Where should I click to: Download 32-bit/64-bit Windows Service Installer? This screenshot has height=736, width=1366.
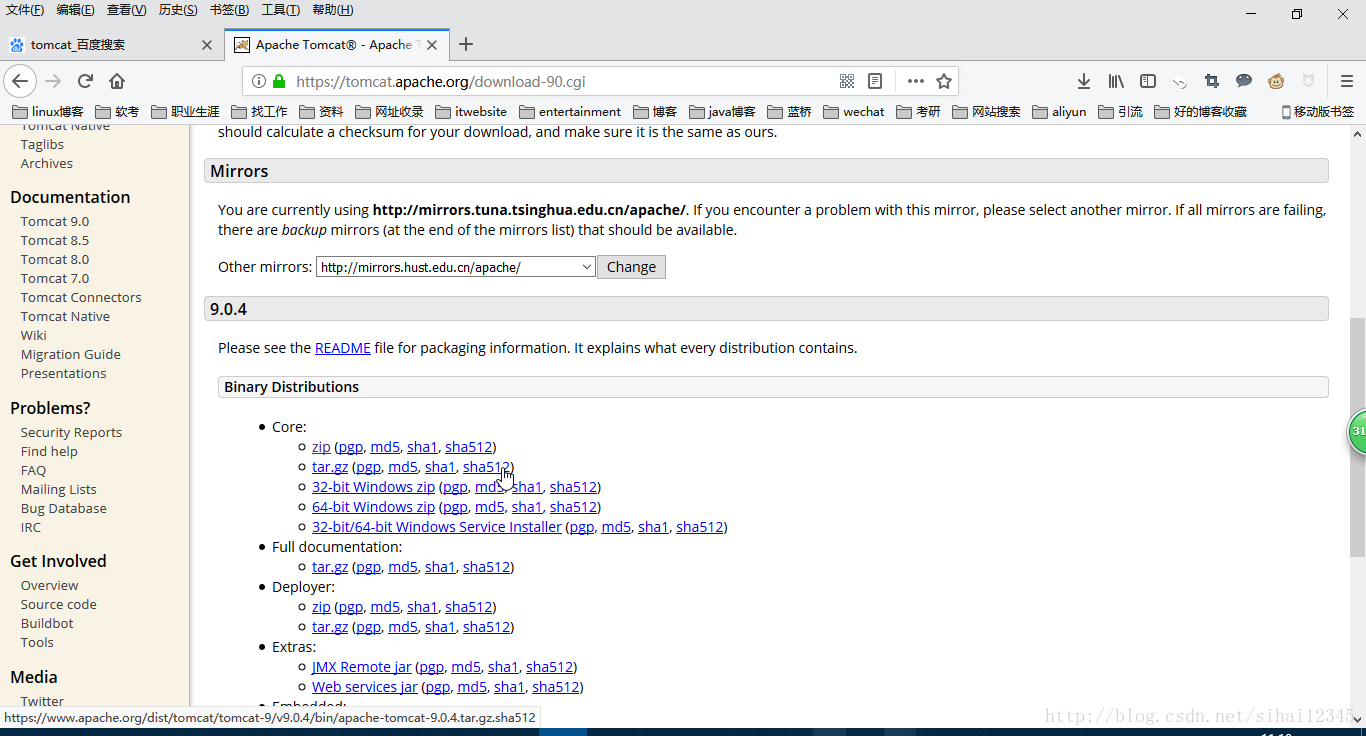click(x=437, y=527)
